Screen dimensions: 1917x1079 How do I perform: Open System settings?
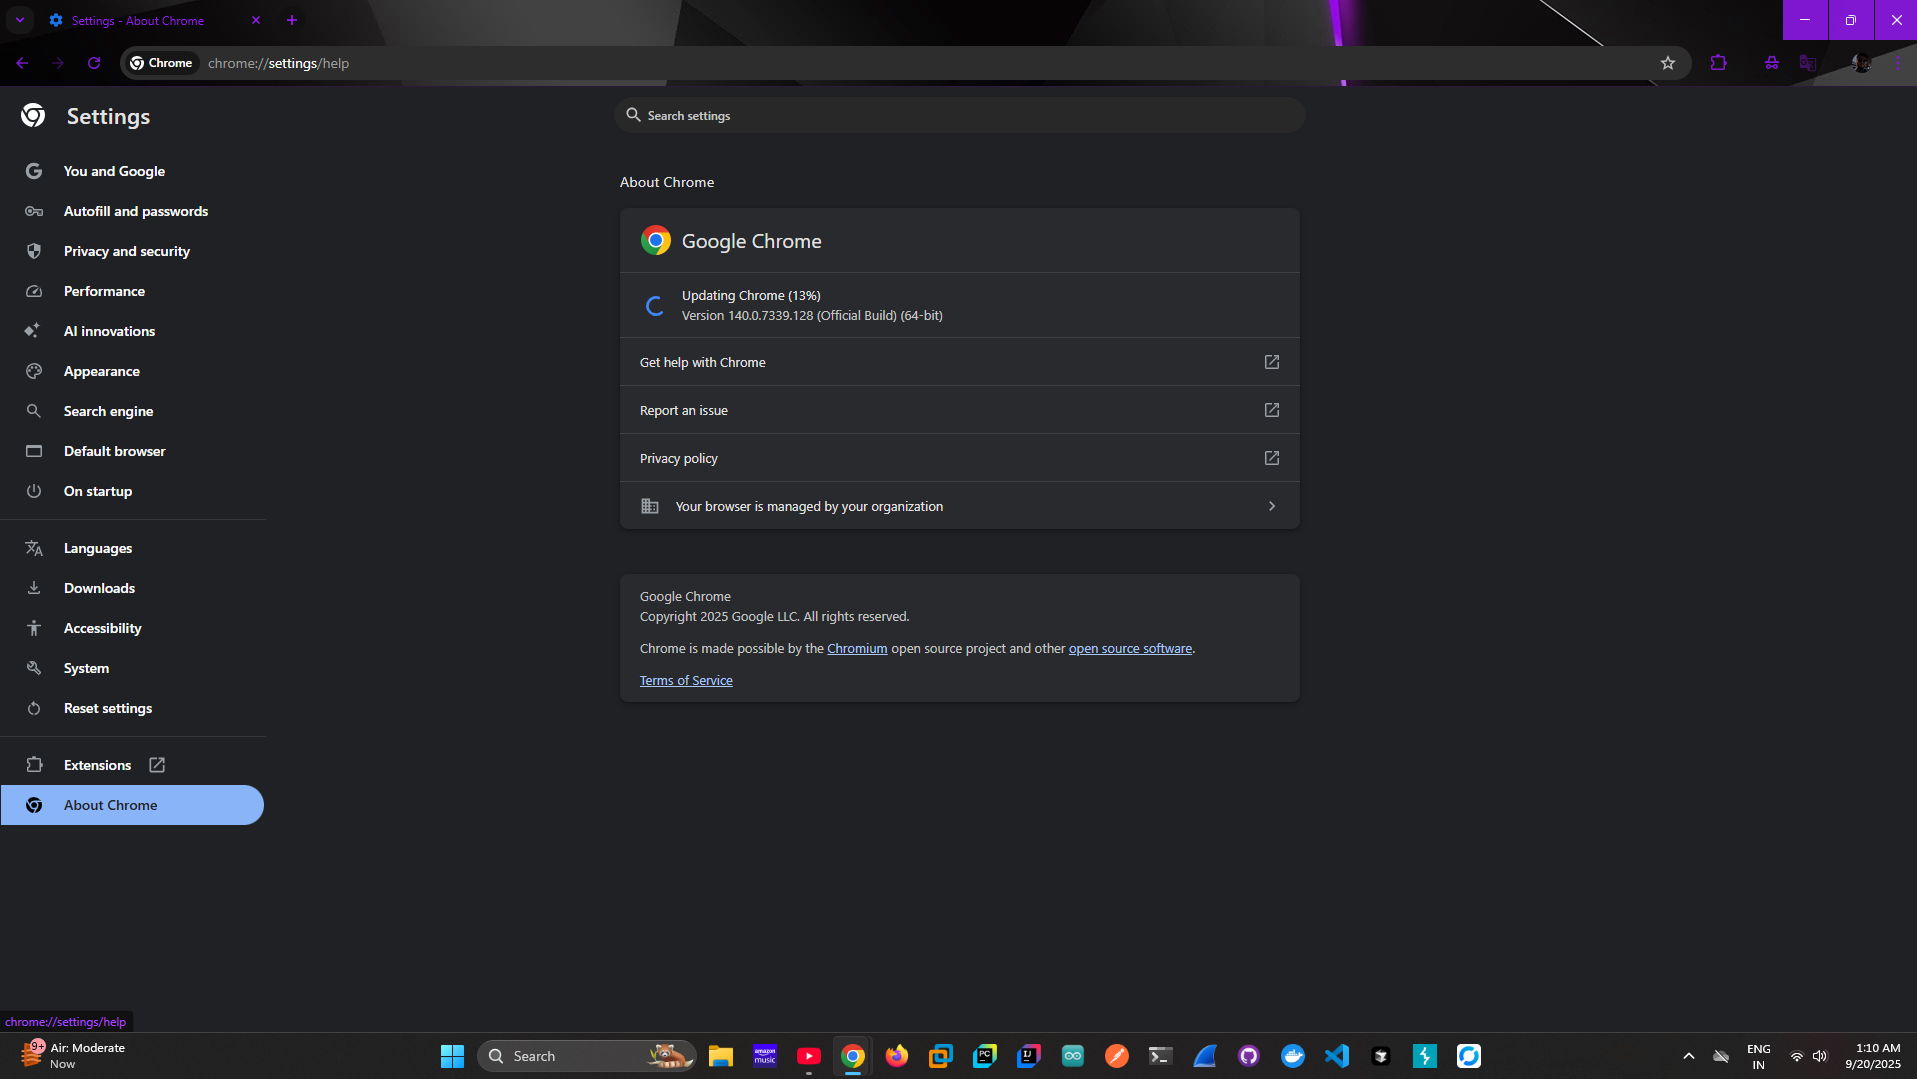pos(132,668)
